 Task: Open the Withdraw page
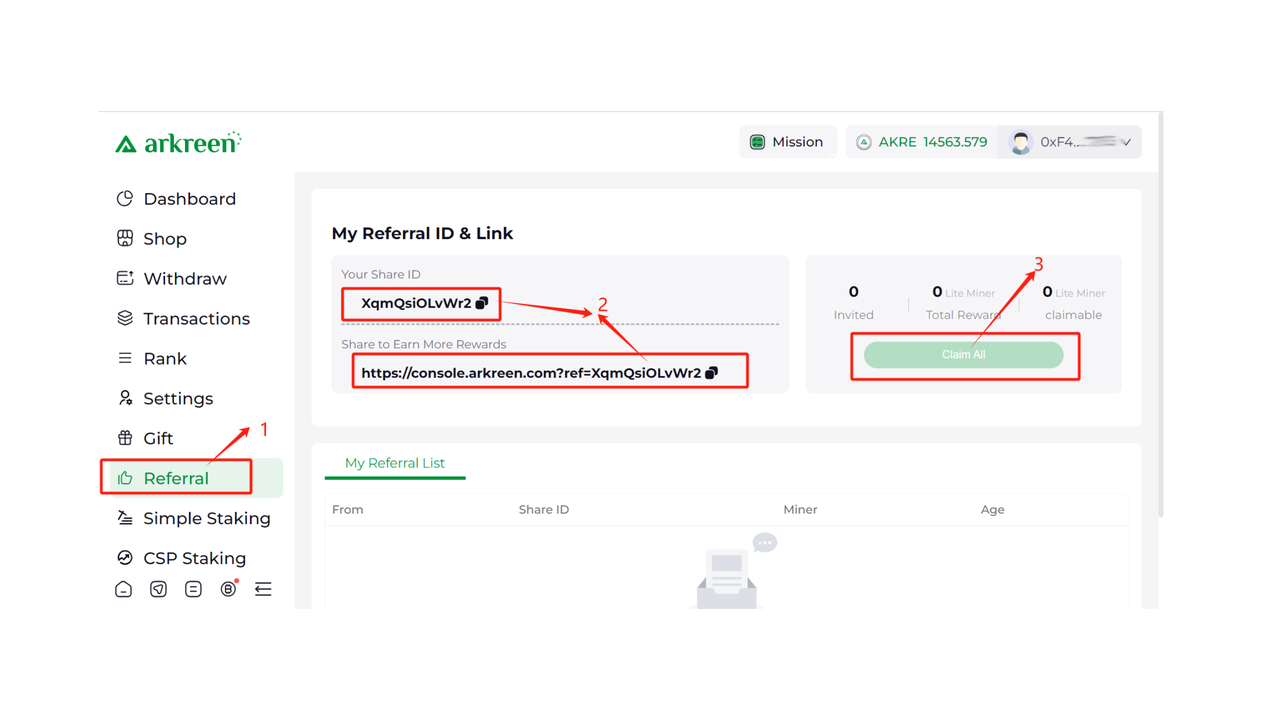[x=184, y=279]
